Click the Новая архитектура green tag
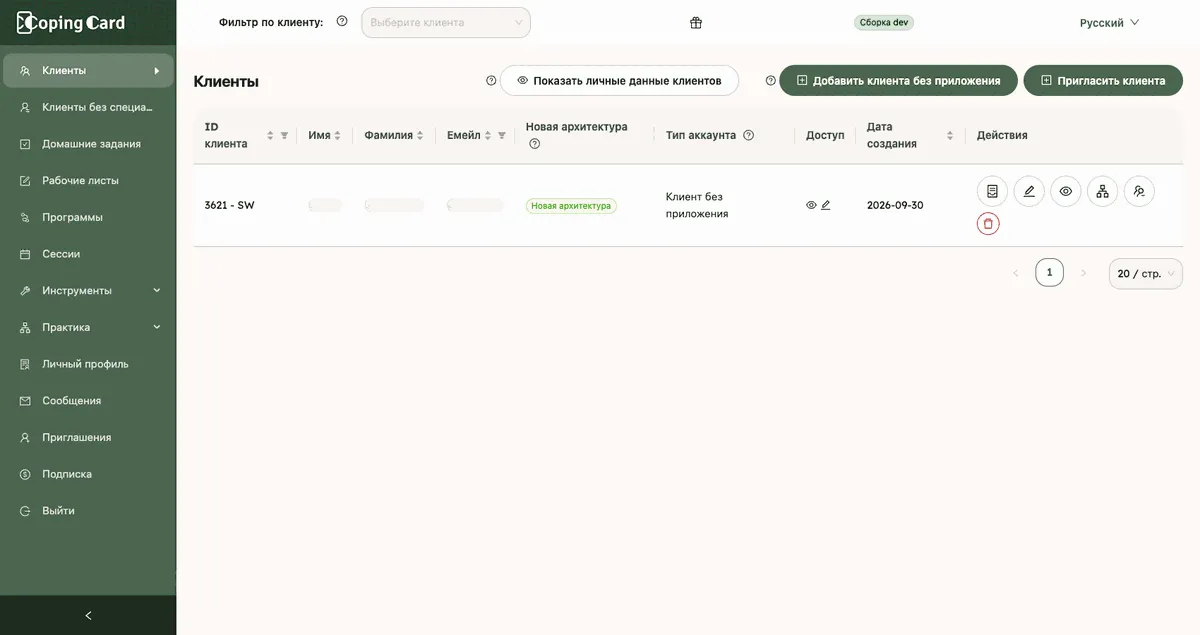 [571, 206]
